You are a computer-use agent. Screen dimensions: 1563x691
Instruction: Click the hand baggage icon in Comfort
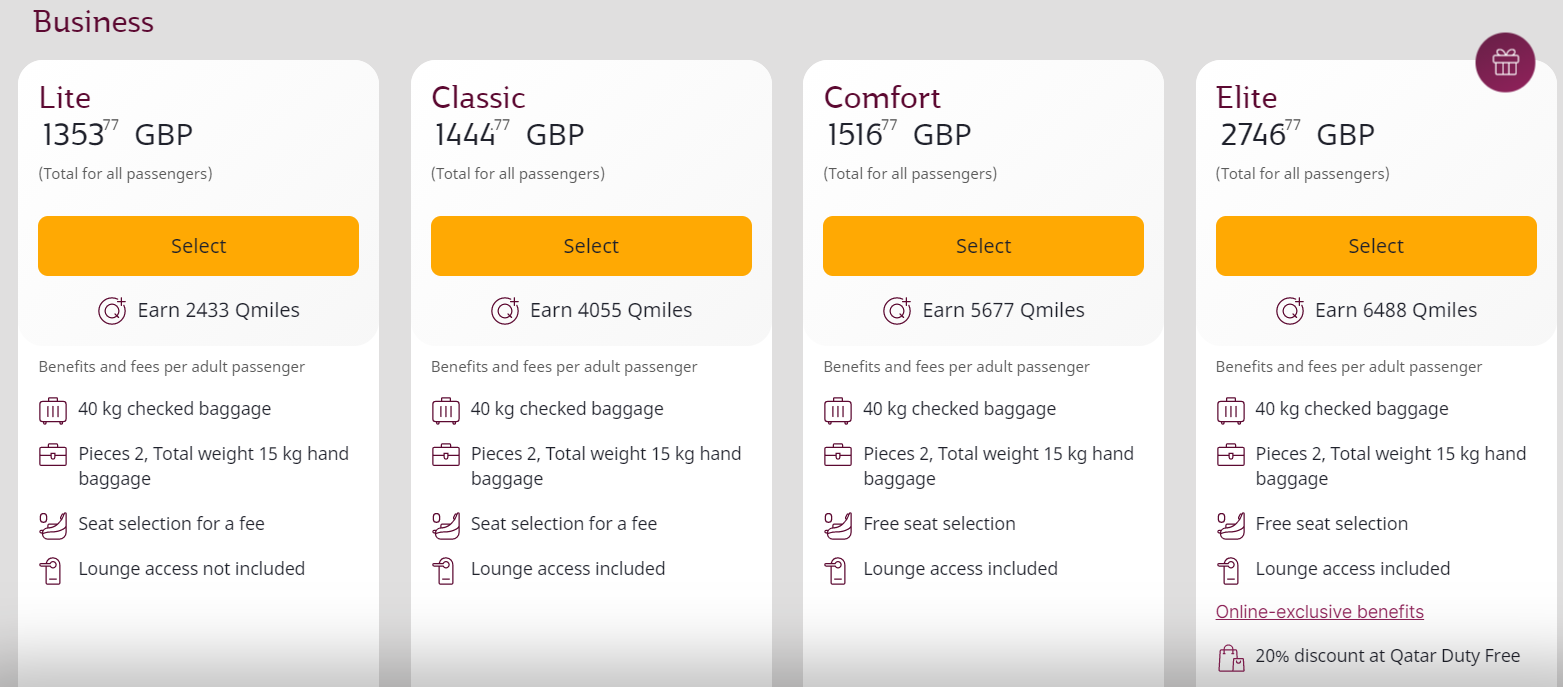(x=837, y=455)
